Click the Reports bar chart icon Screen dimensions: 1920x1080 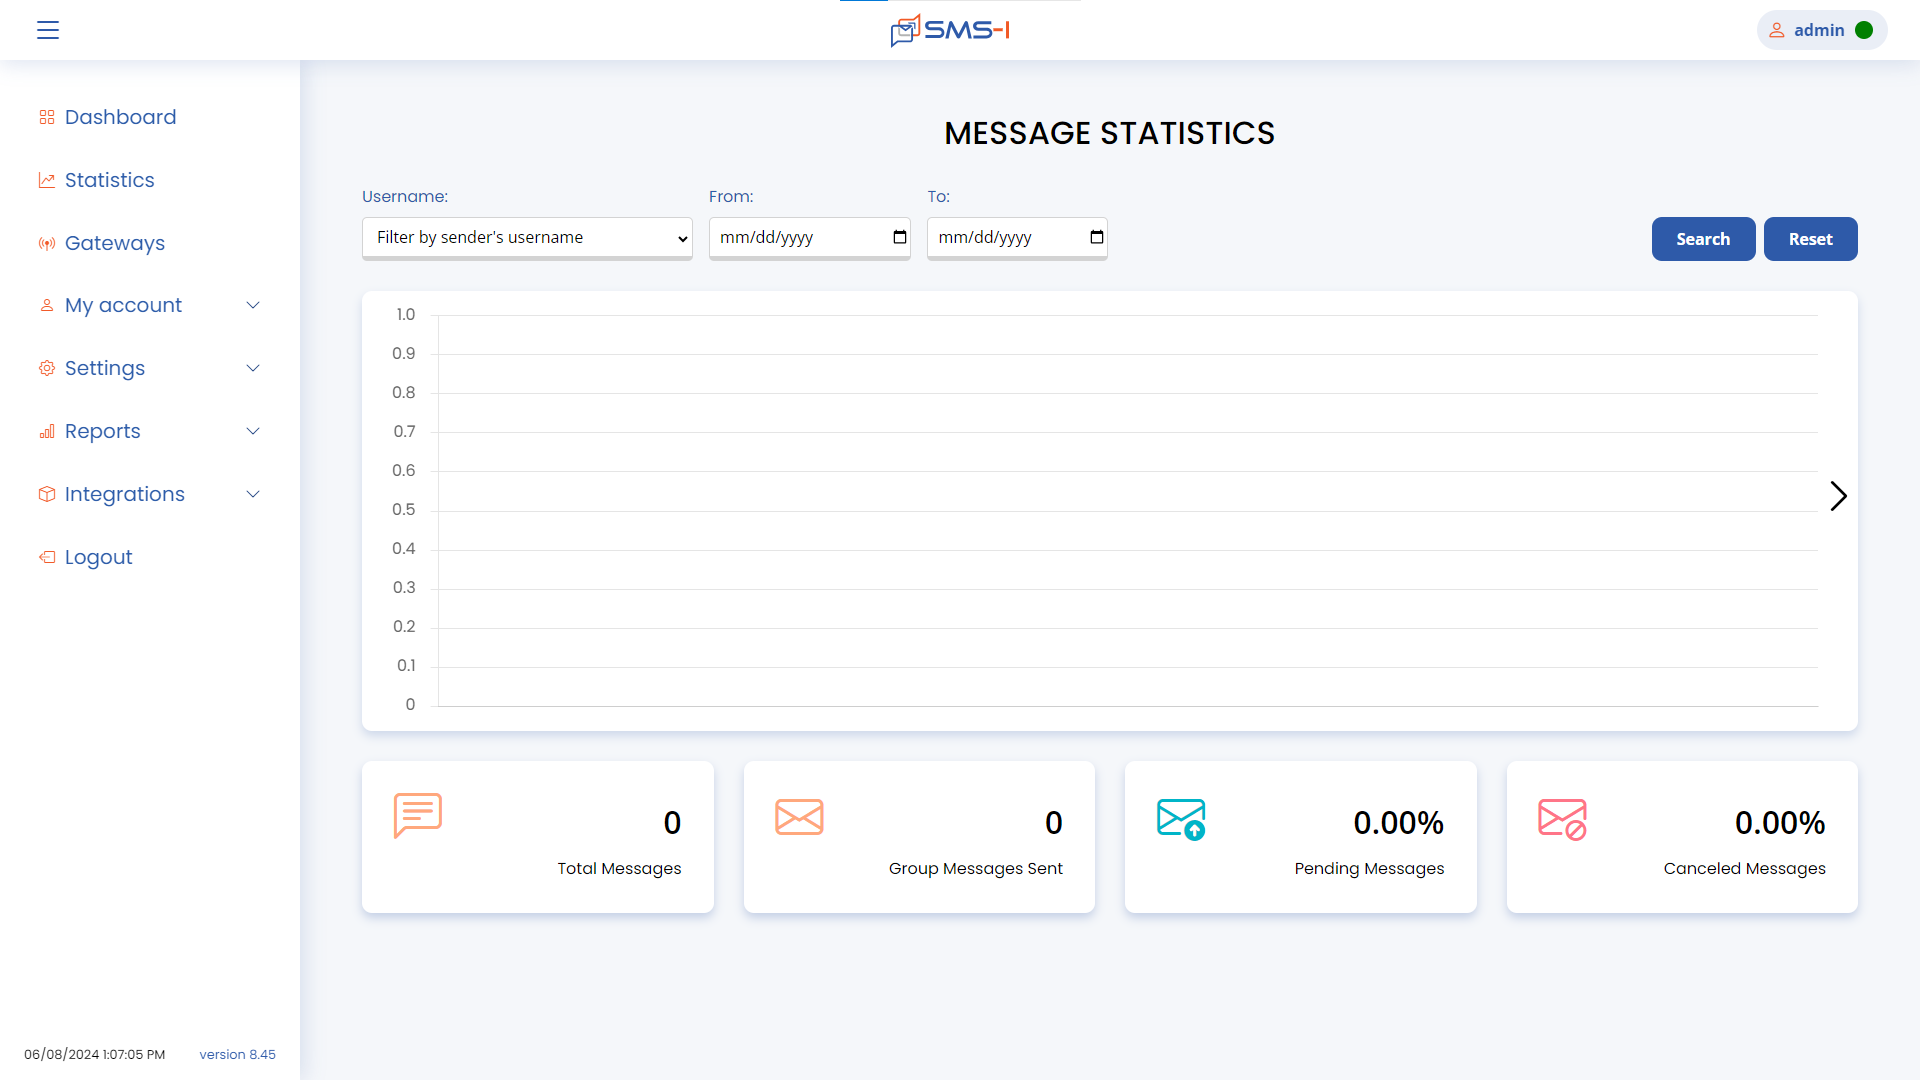pos(47,431)
